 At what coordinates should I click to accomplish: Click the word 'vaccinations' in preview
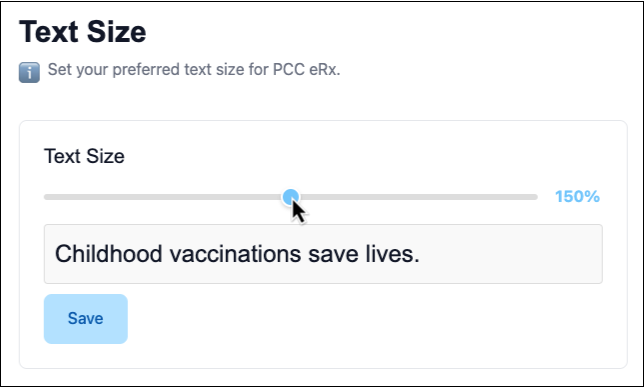point(235,254)
